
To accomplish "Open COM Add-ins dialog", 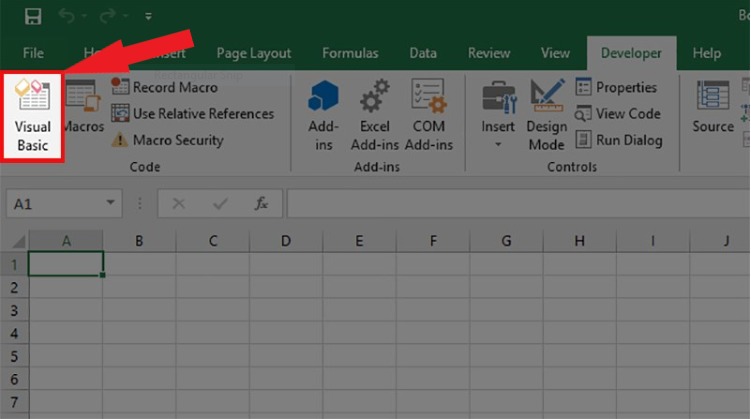I will pyautogui.click(x=429, y=115).
